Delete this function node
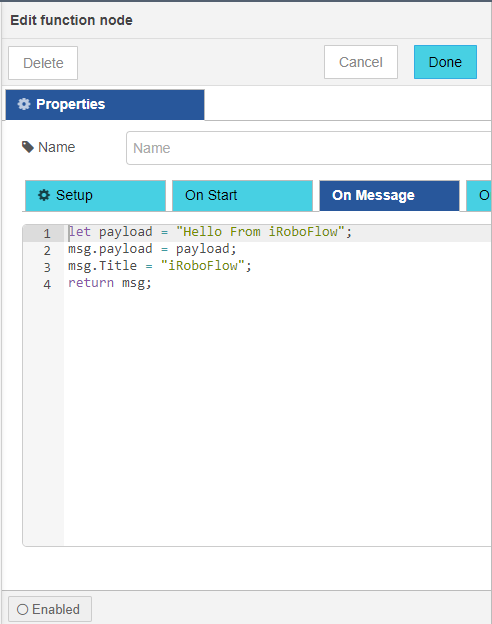492x624 pixels. [43, 63]
